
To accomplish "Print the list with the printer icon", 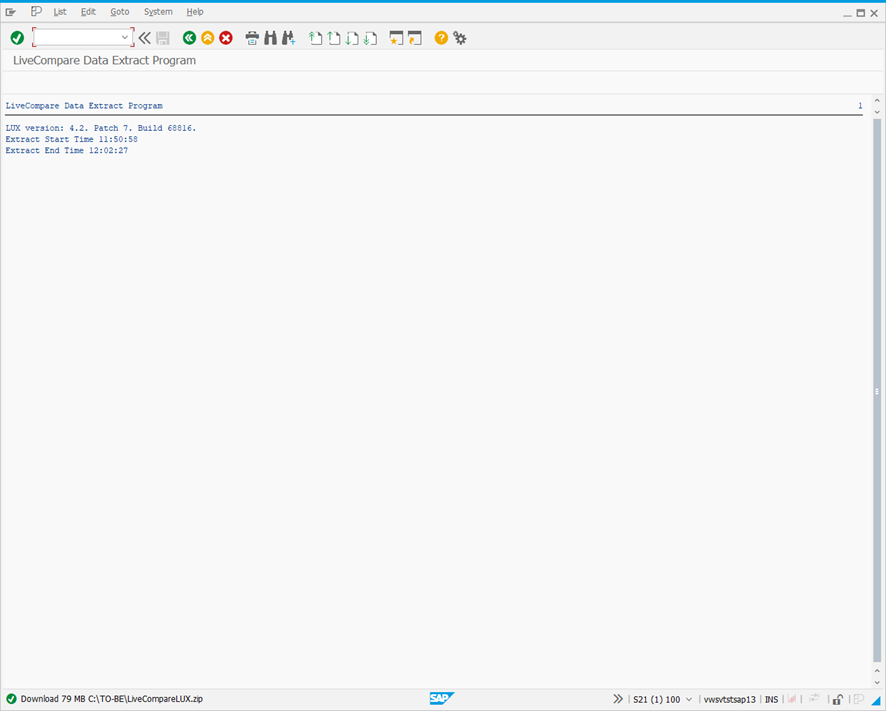I will (252, 38).
